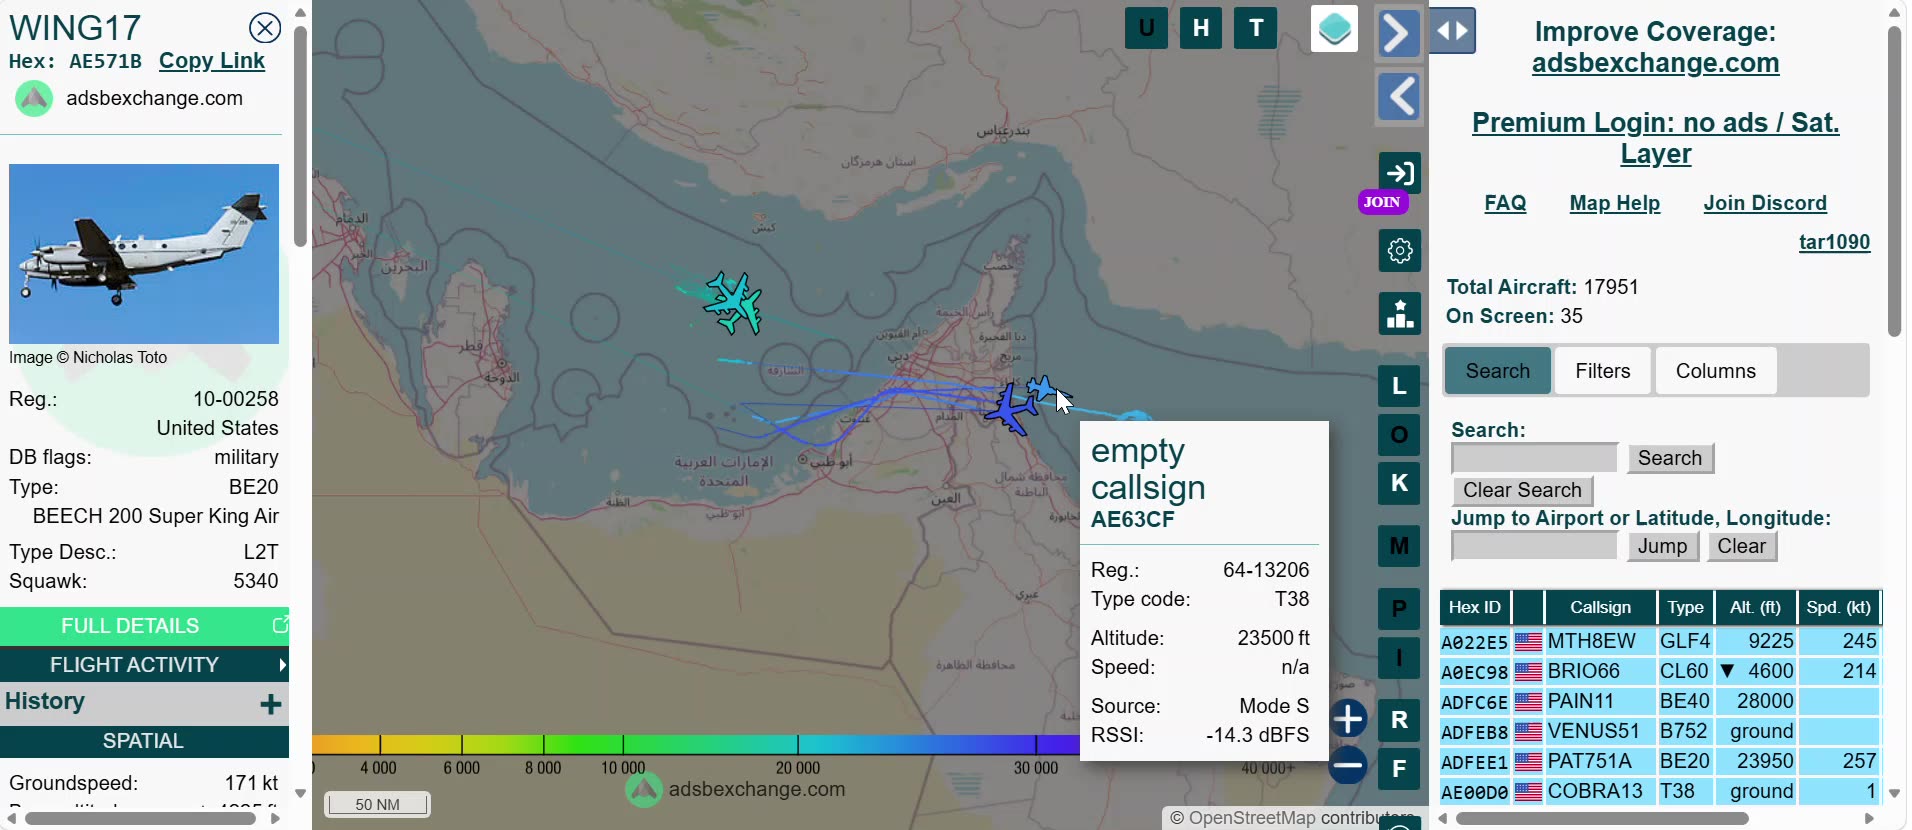Click the login arrow icon button
Image resolution: width=1912 pixels, height=830 pixels.
pos(1399,173)
